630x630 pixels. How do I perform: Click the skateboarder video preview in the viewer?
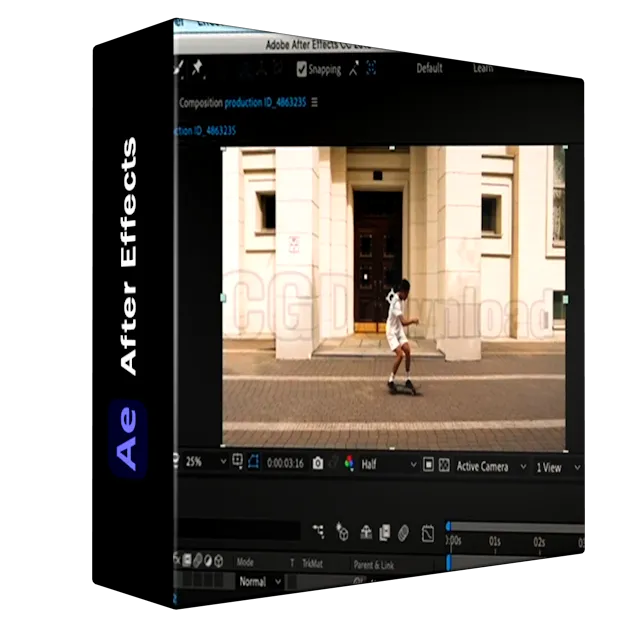click(394, 298)
